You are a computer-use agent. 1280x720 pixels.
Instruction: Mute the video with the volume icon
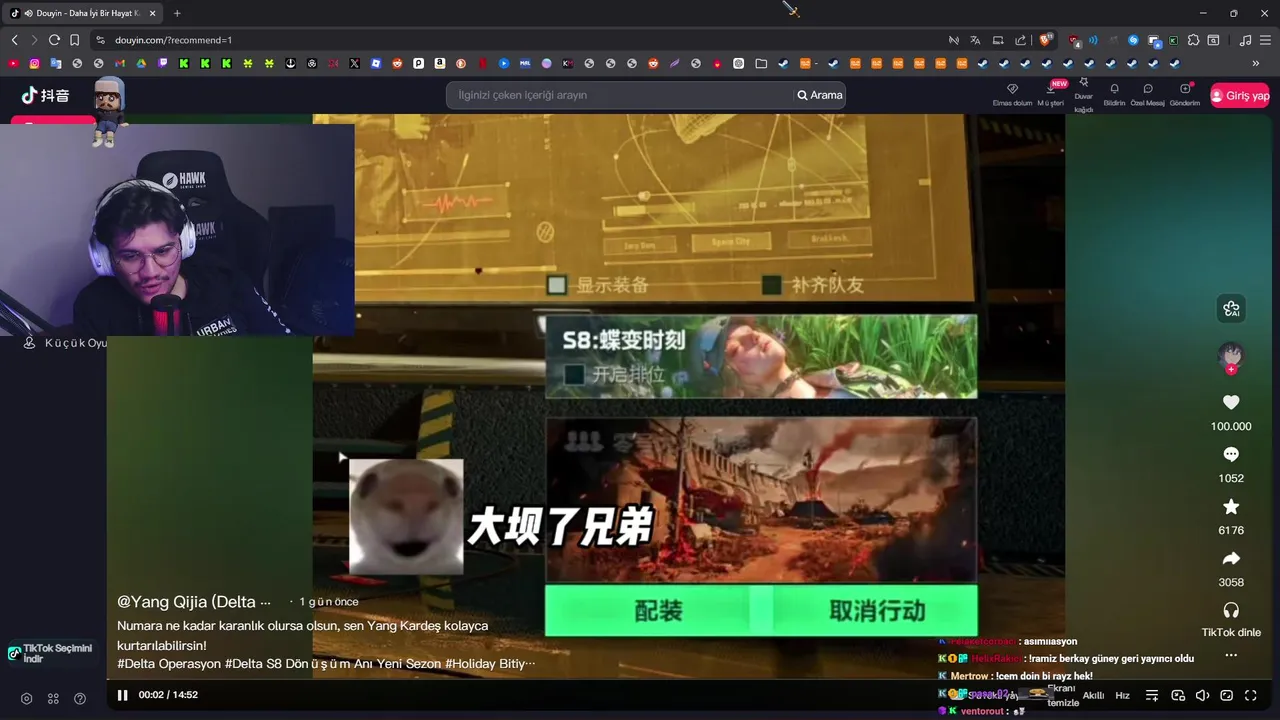click(x=1202, y=695)
